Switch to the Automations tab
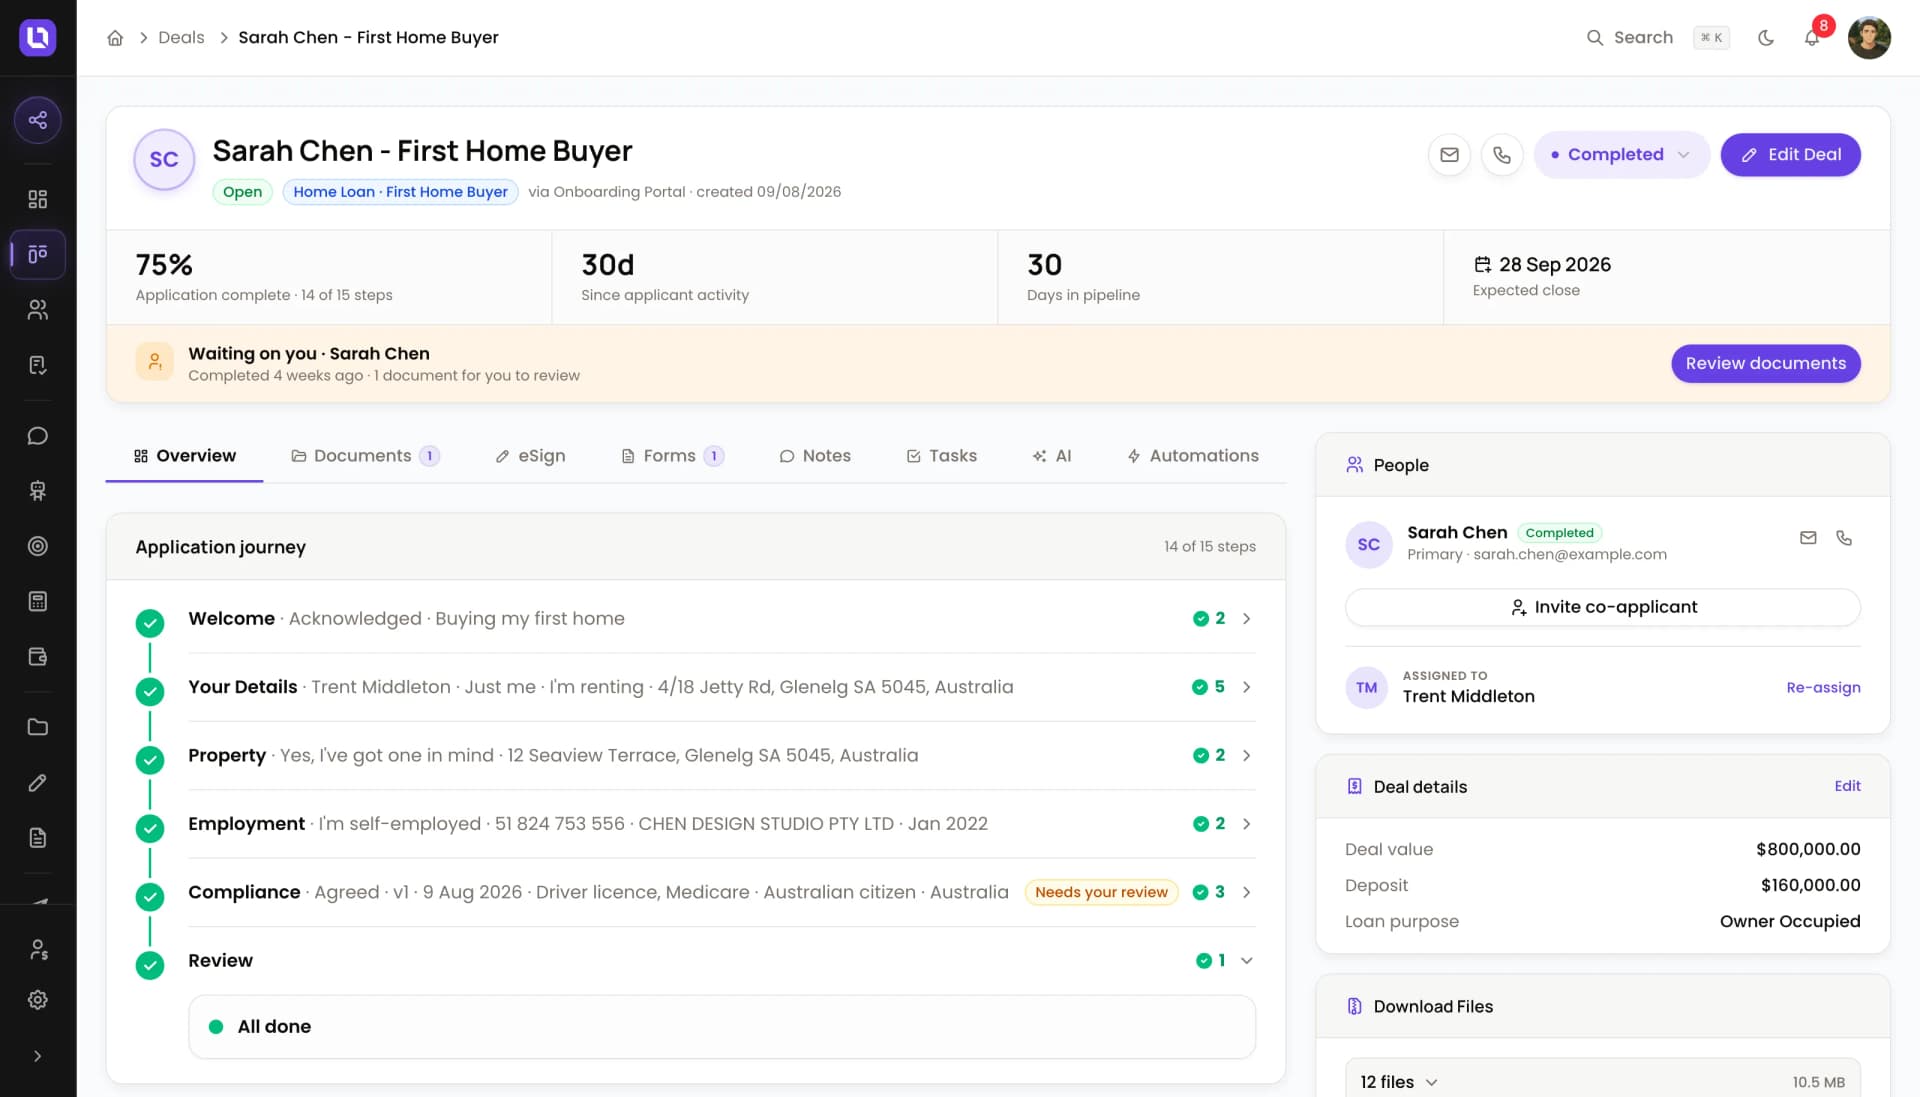Image resolution: width=1920 pixels, height=1097 pixels. 1193,456
